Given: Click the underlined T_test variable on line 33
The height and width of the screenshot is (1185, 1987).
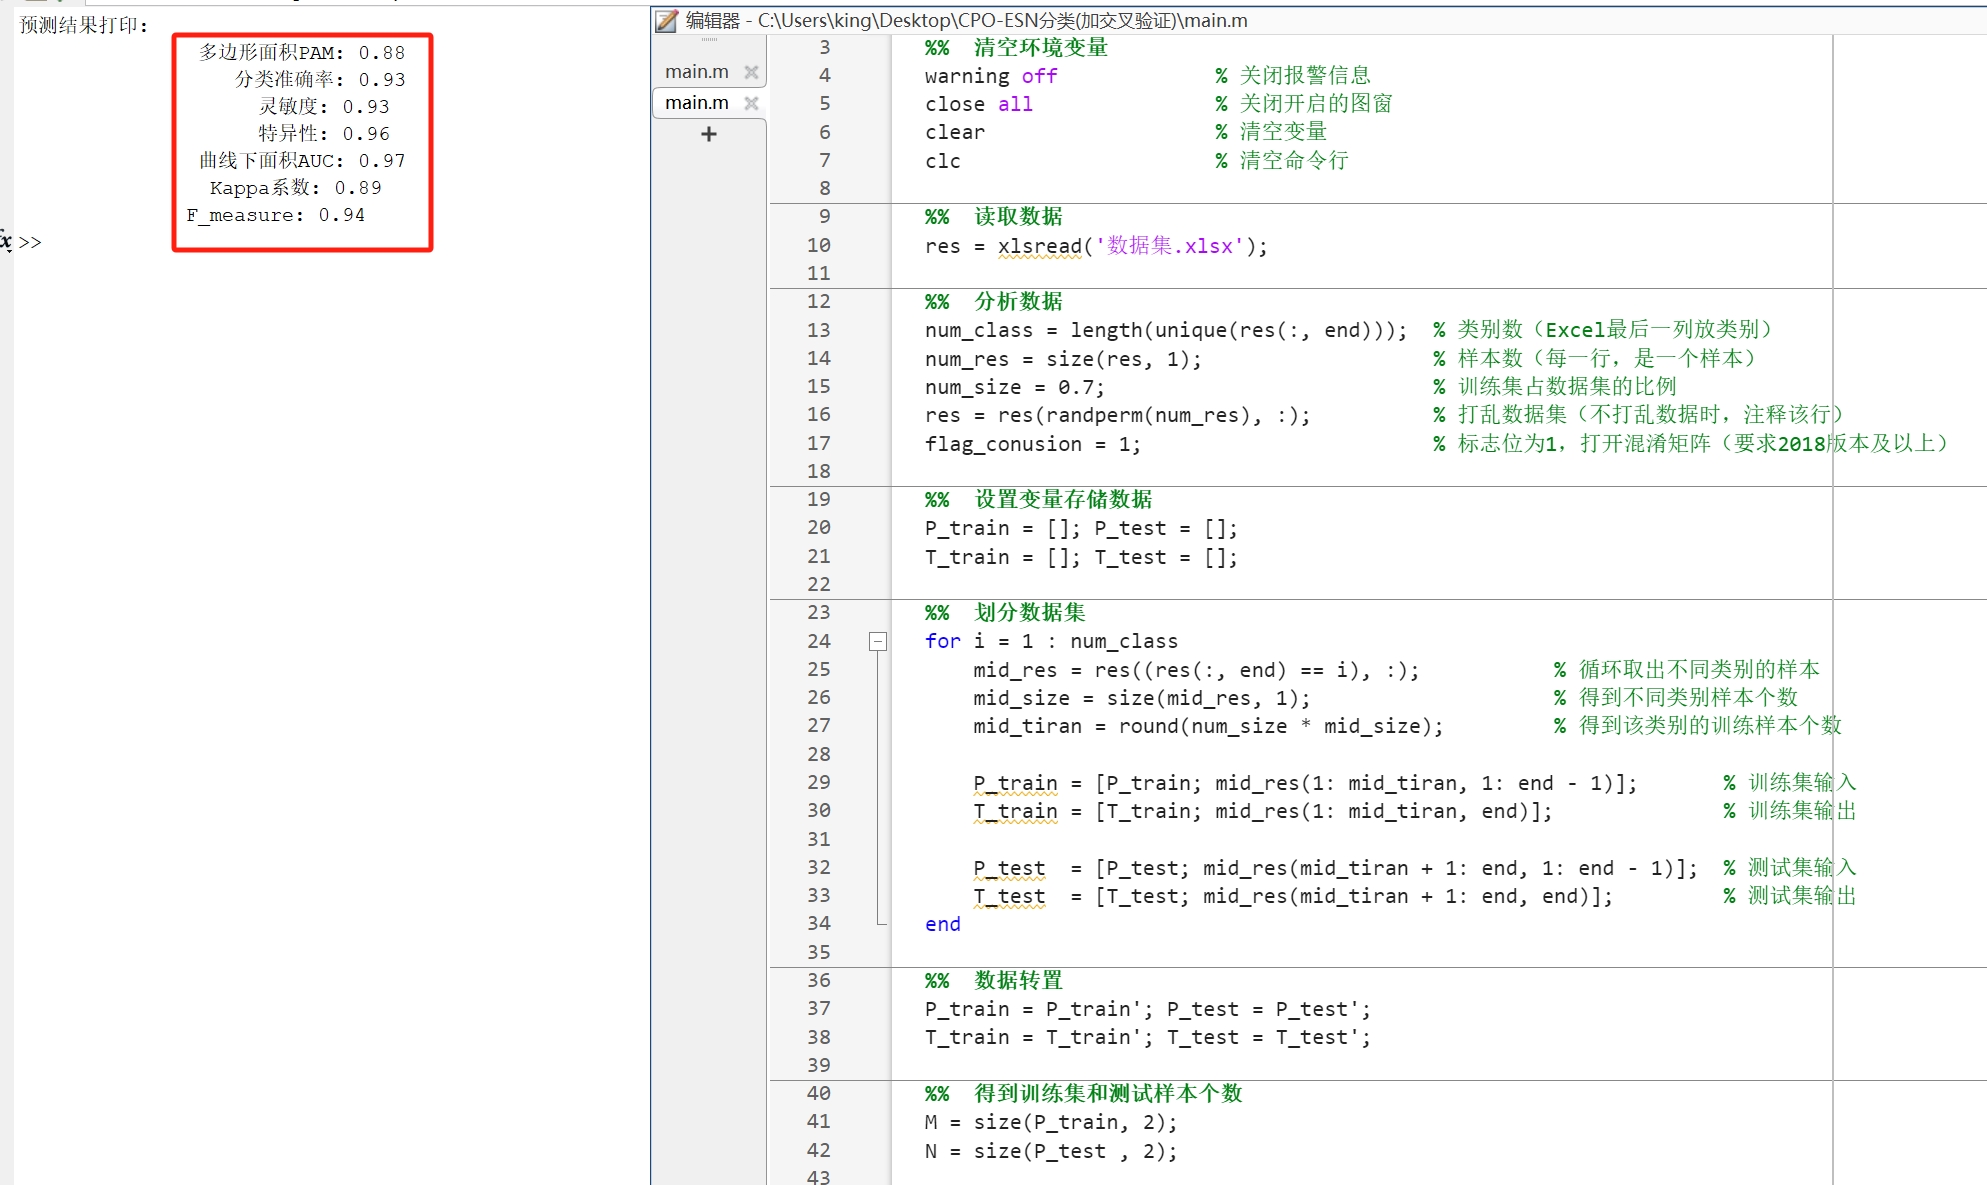Looking at the screenshot, I should click(1009, 896).
